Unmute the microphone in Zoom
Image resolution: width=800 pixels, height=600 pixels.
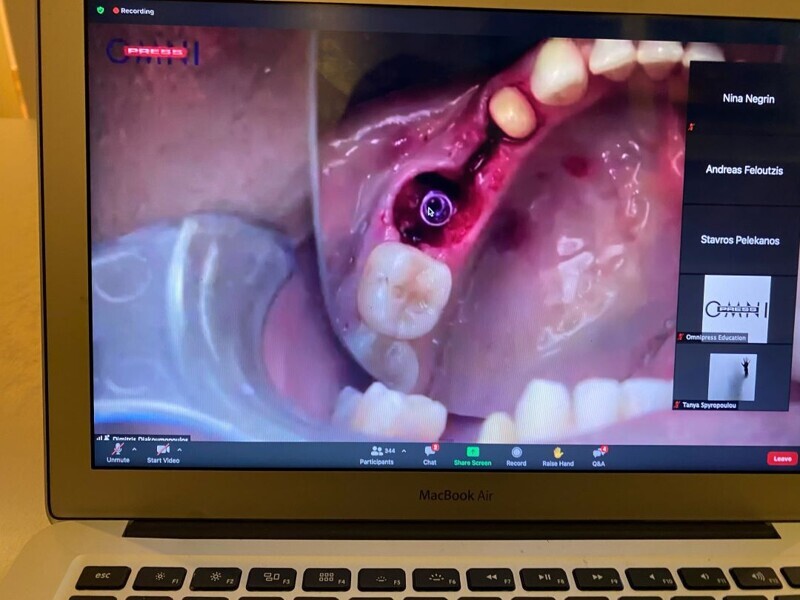coord(117,452)
